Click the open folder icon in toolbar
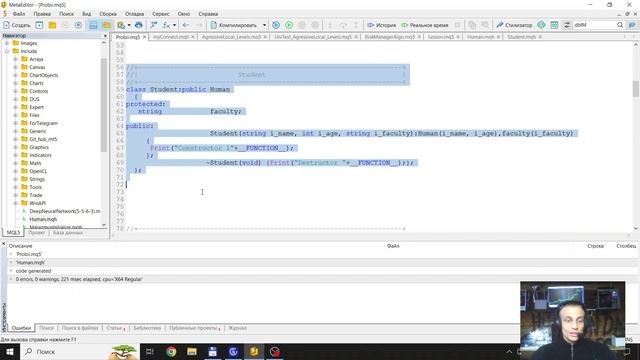Image resolution: width=640 pixels, height=360 pixels. coord(52,25)
